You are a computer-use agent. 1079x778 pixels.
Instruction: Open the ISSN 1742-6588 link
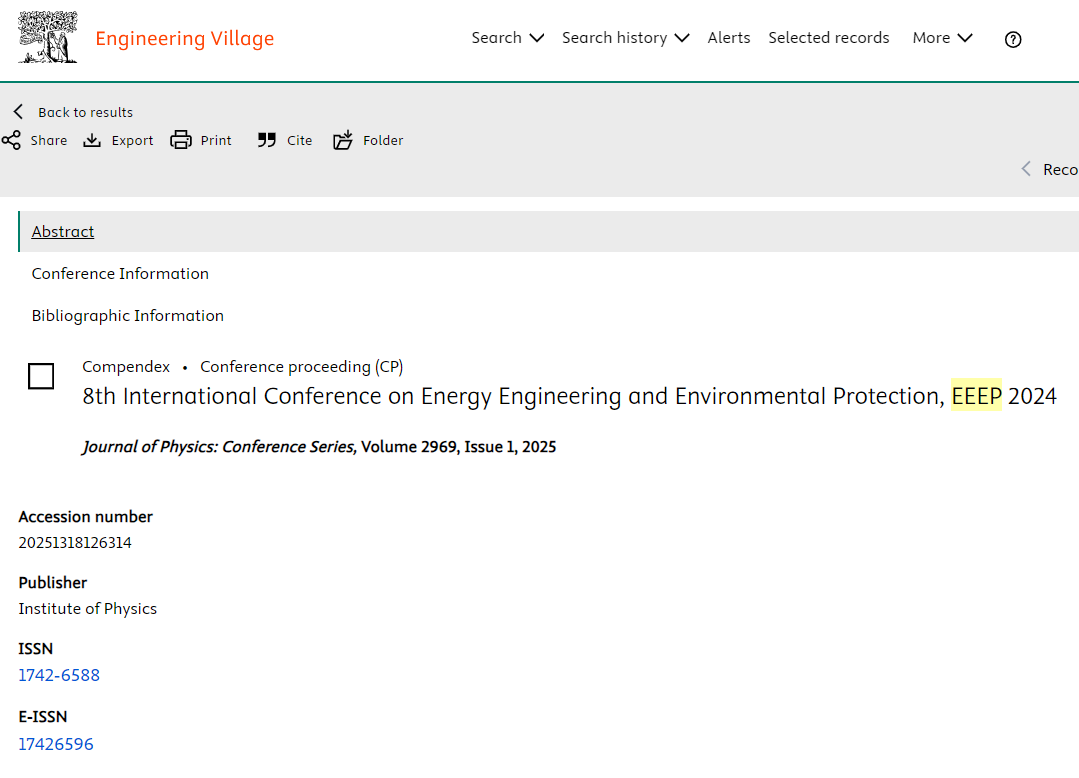click(59, 675)
